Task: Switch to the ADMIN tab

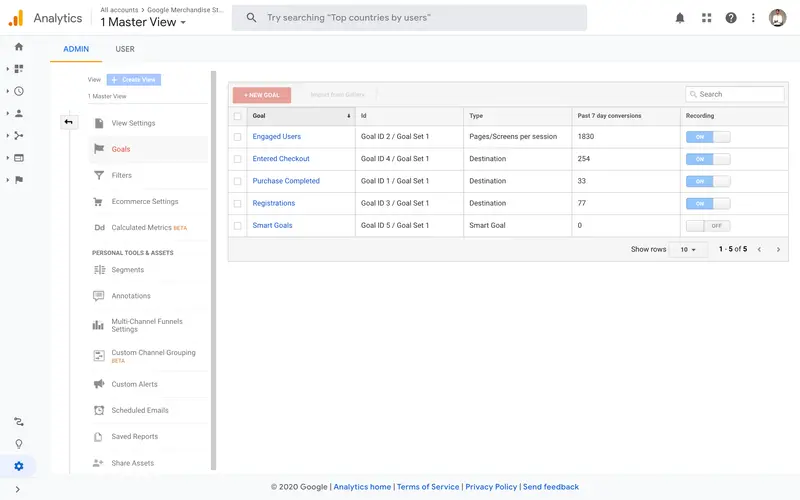Action: (76, 49)
